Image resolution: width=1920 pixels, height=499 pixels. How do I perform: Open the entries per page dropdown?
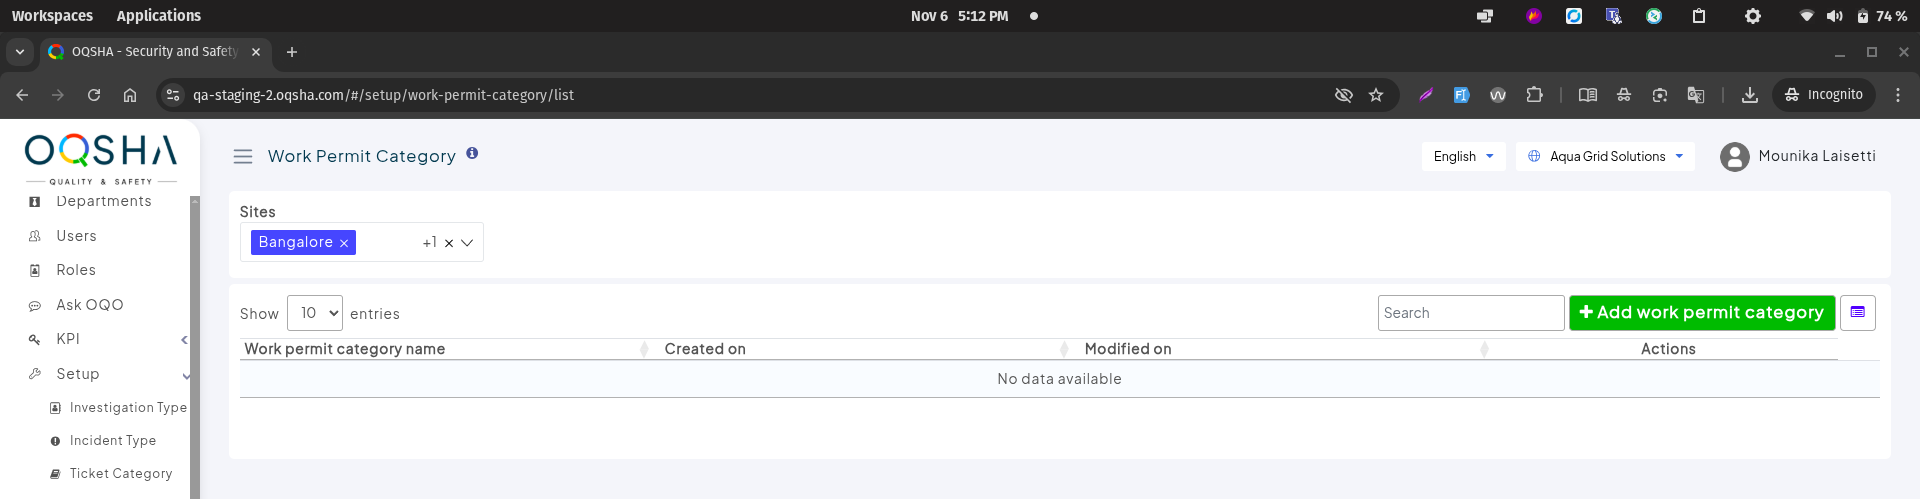[315, 313]
